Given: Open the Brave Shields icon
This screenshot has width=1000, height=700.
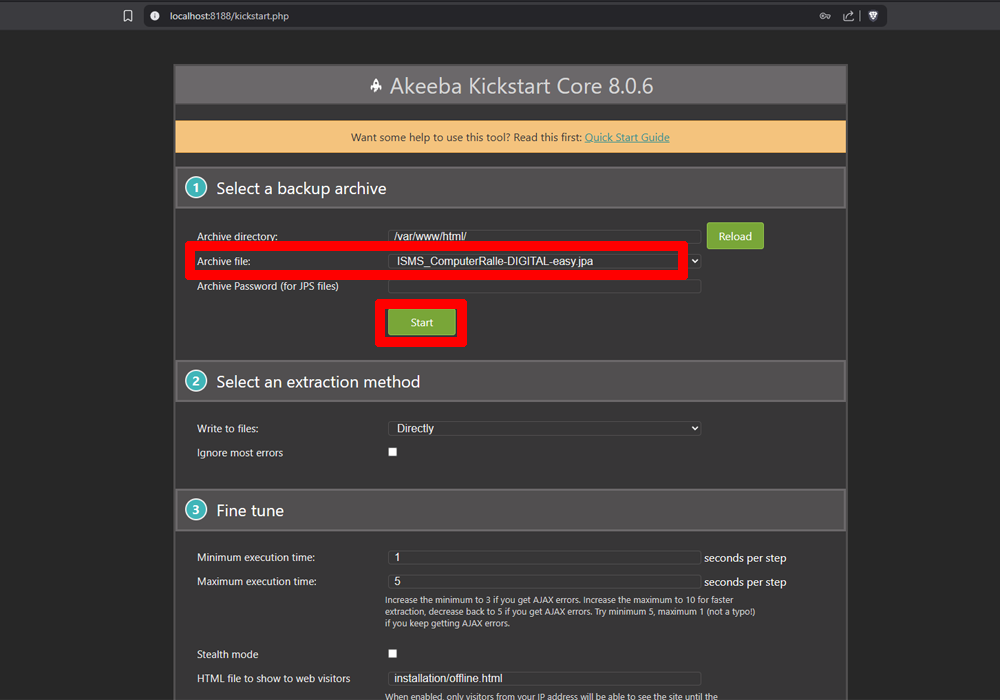Looking at the screenshot, I should [x=872, y=16].
